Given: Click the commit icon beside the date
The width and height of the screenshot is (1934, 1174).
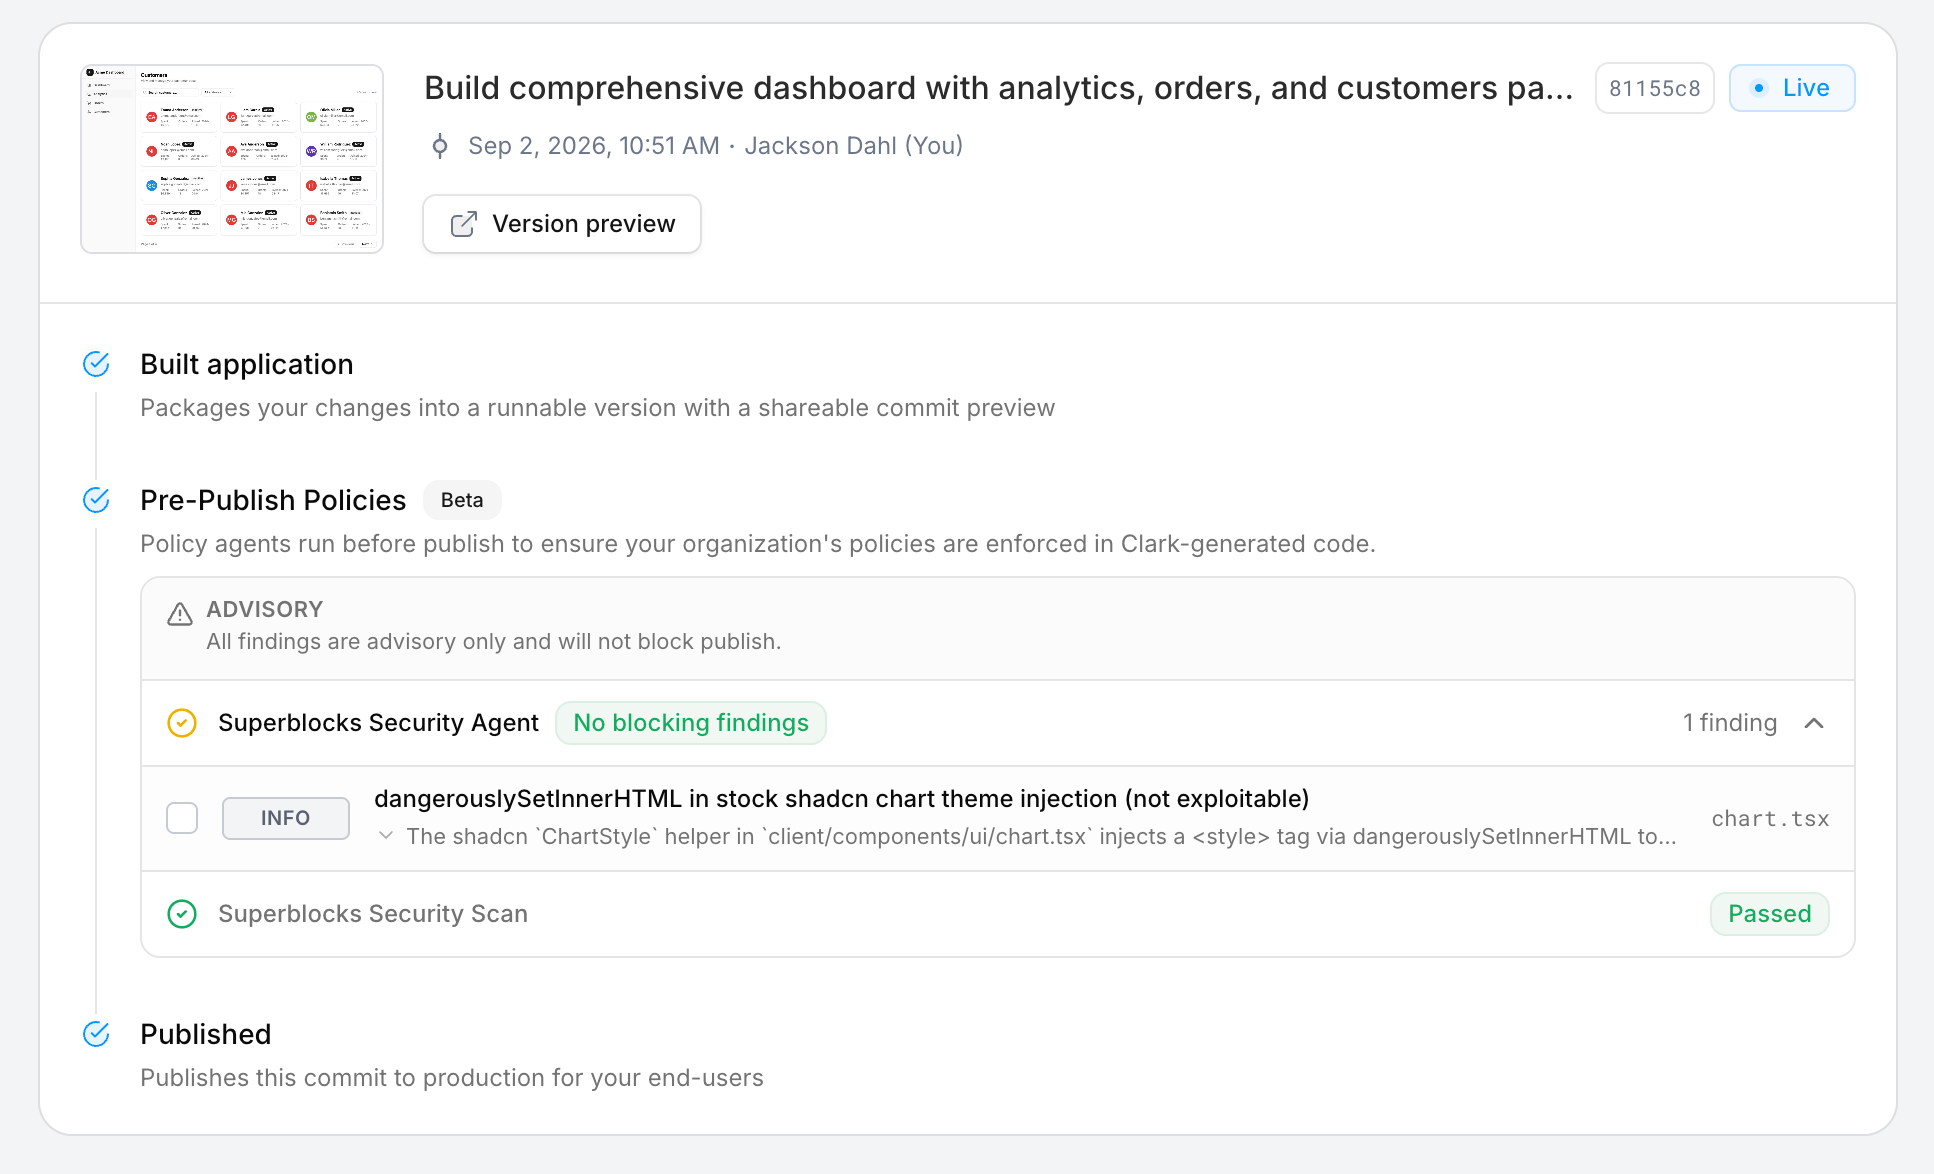Looking at the screenshot, I should pyautogui.click(x=440, y=146).
